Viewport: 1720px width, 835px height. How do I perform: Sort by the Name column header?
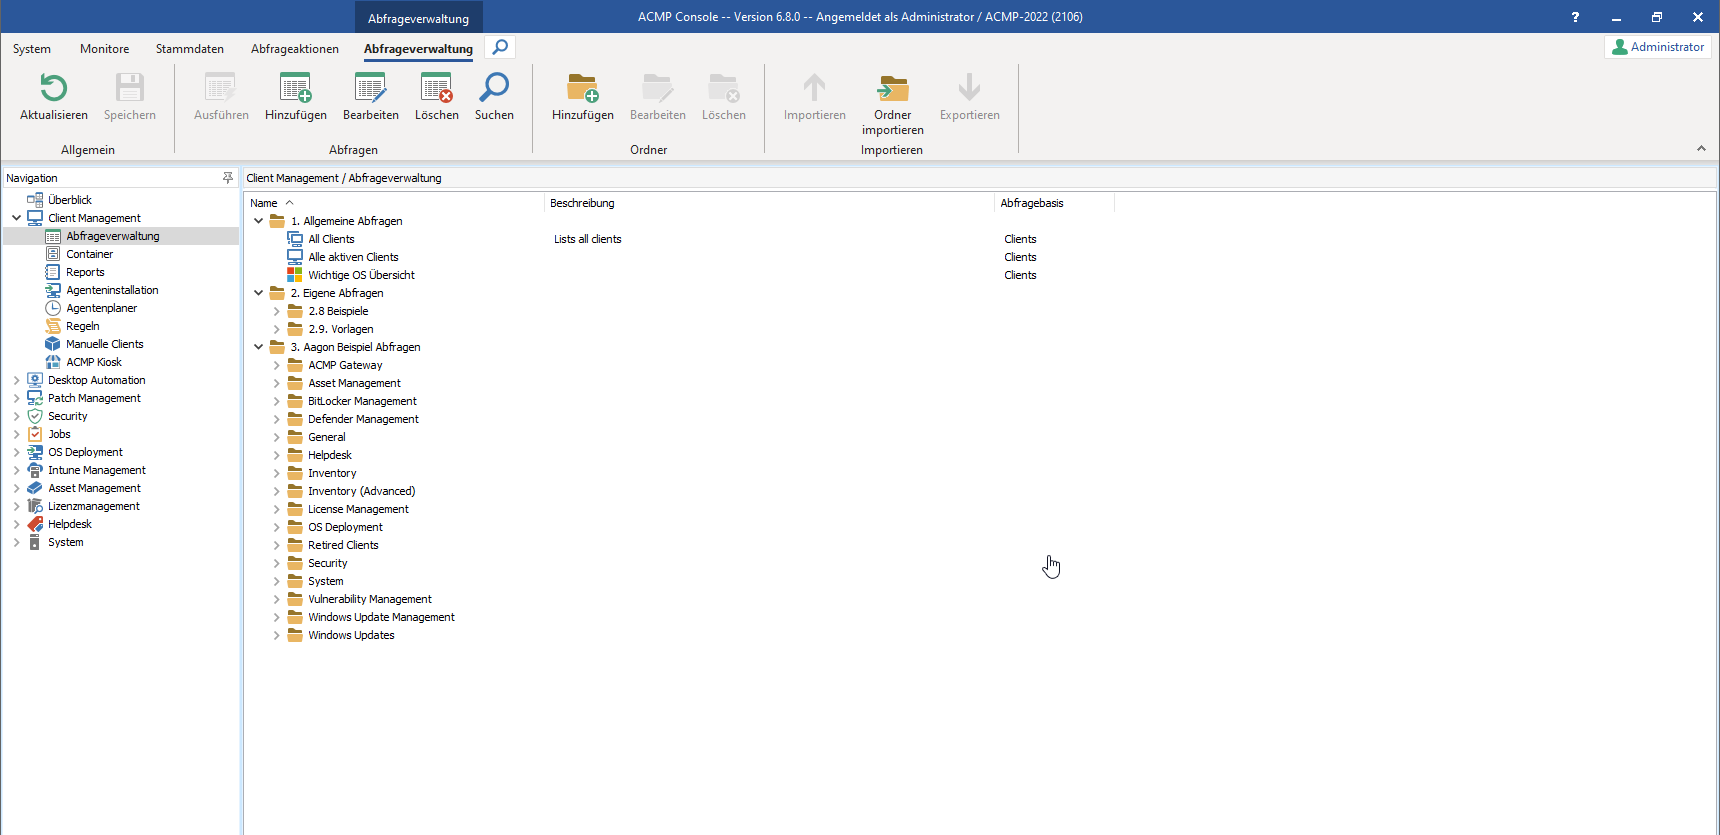(264, 203)
